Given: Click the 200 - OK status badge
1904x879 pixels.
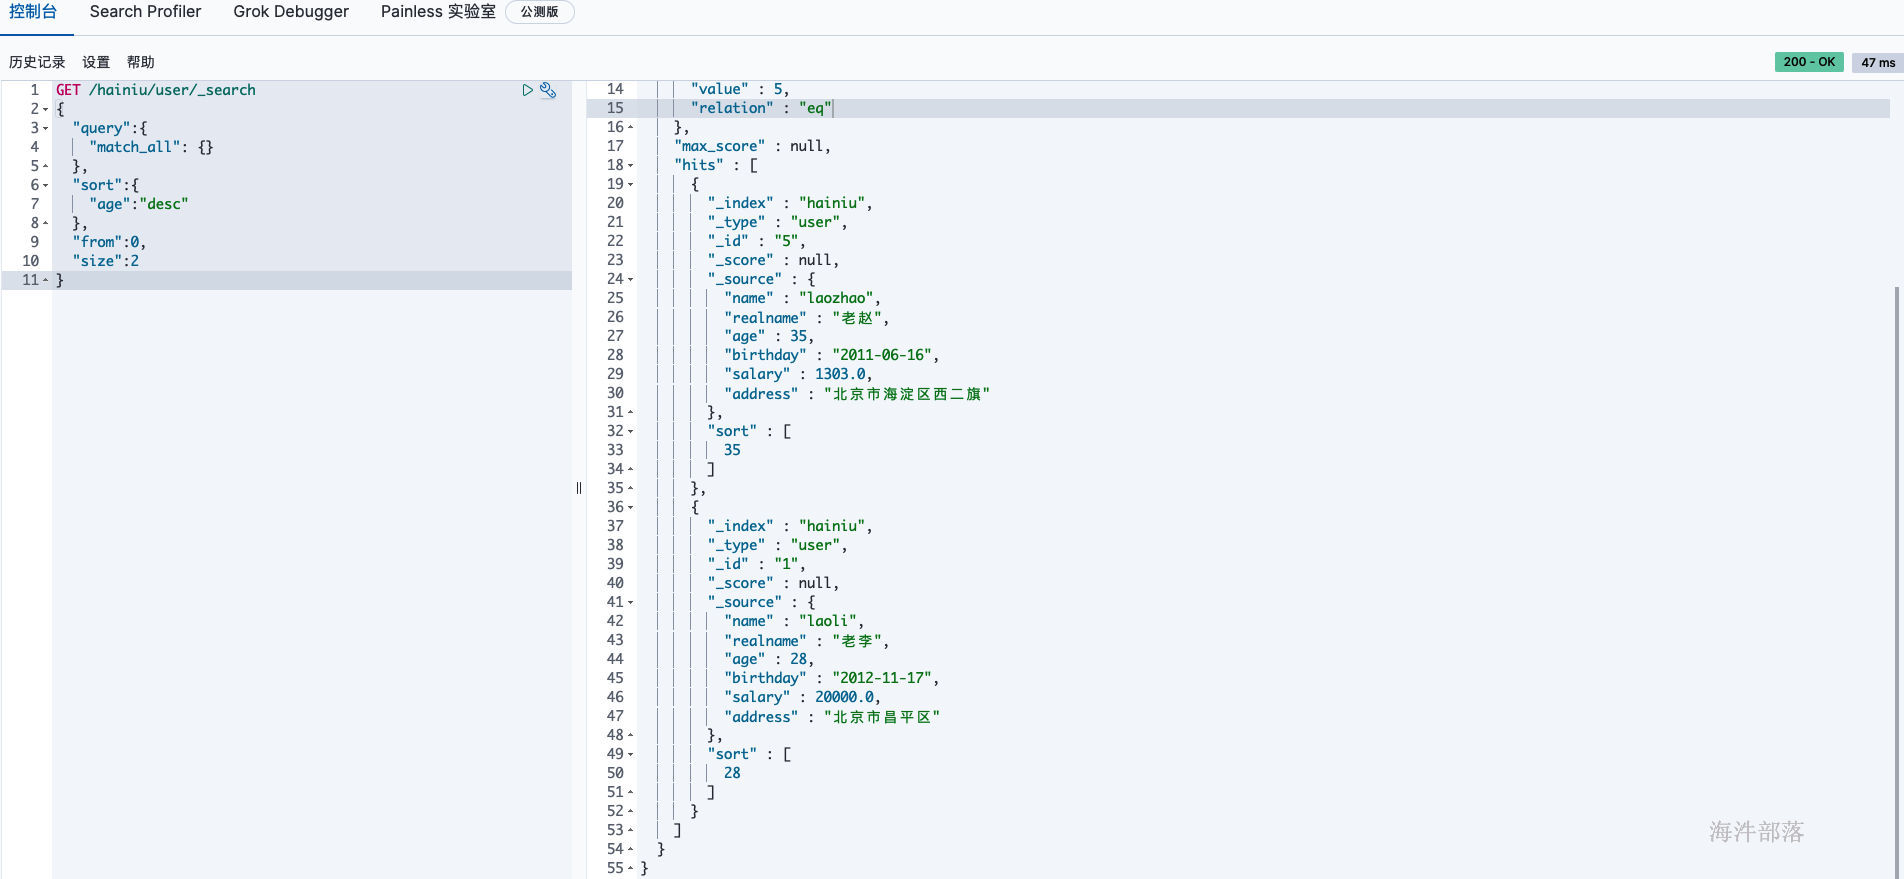Looking at the screenshot, I should click(1809, 62).
